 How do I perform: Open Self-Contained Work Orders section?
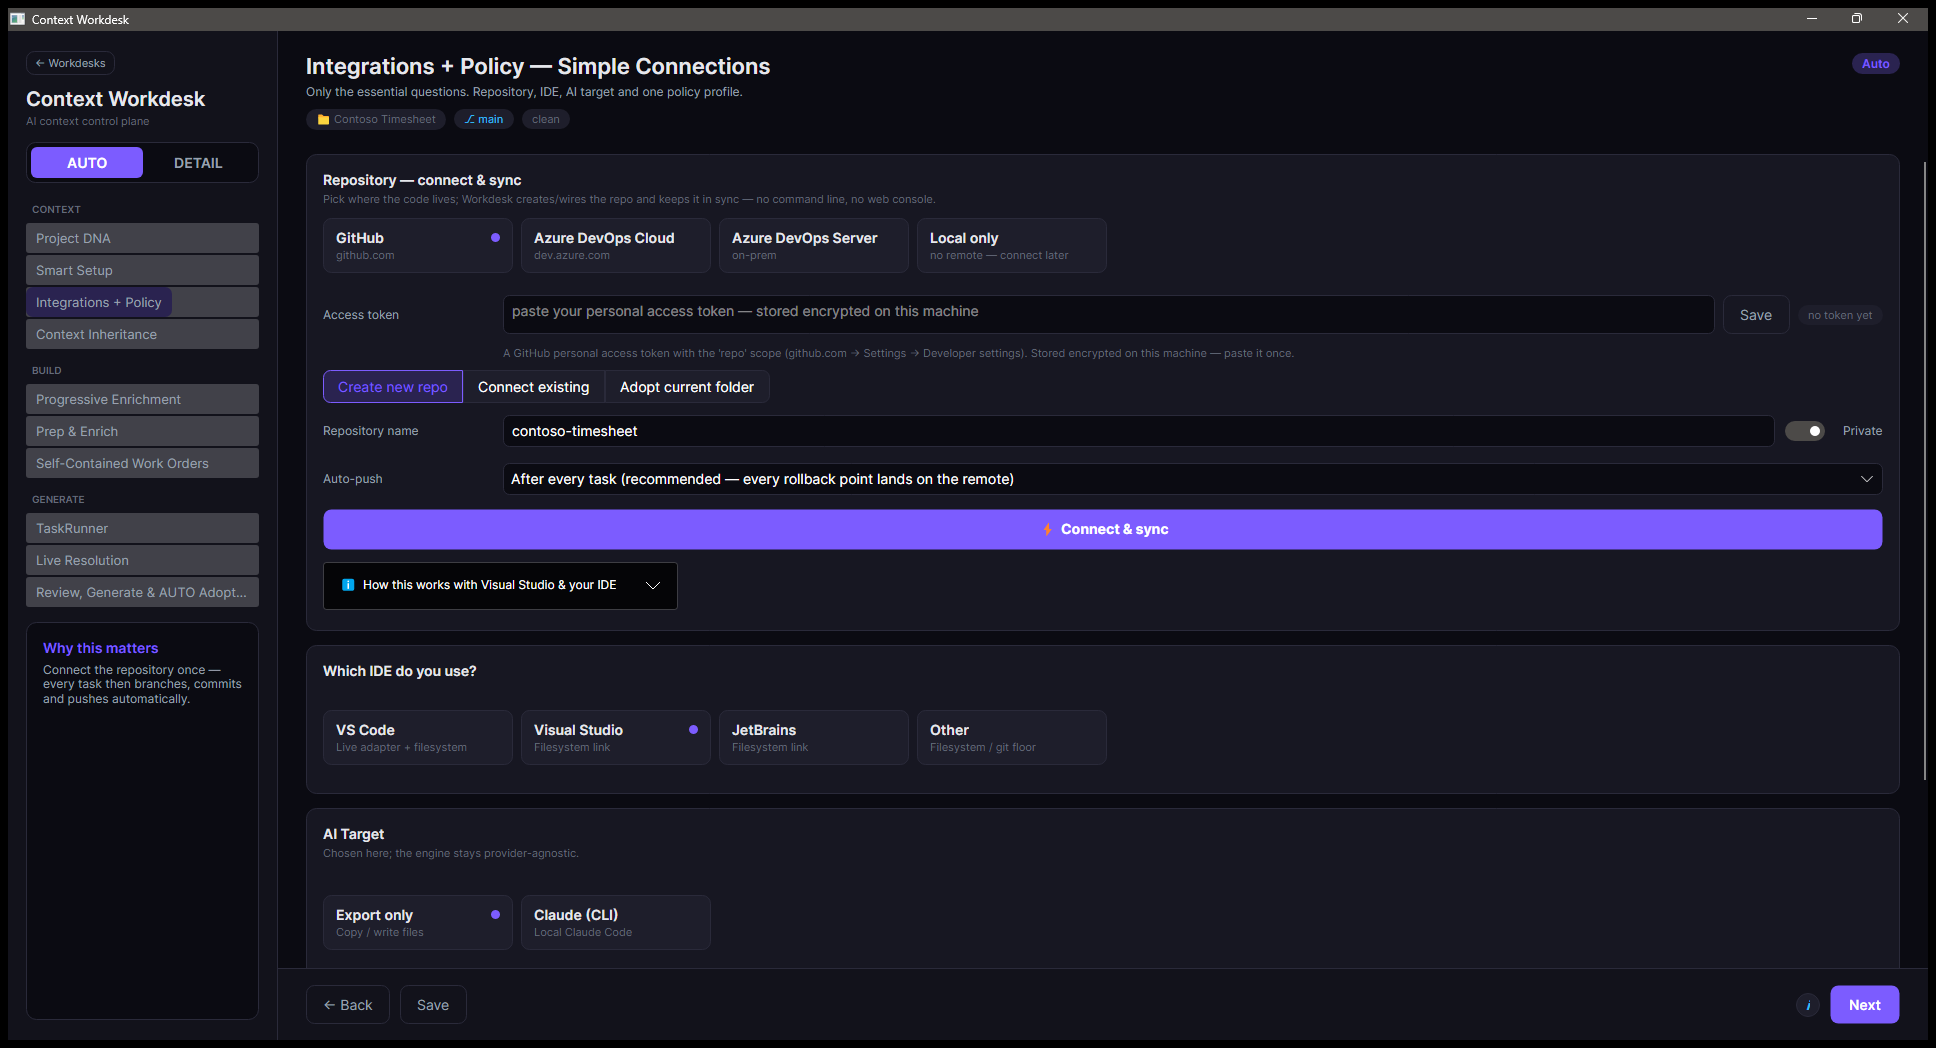coord(142,463)
